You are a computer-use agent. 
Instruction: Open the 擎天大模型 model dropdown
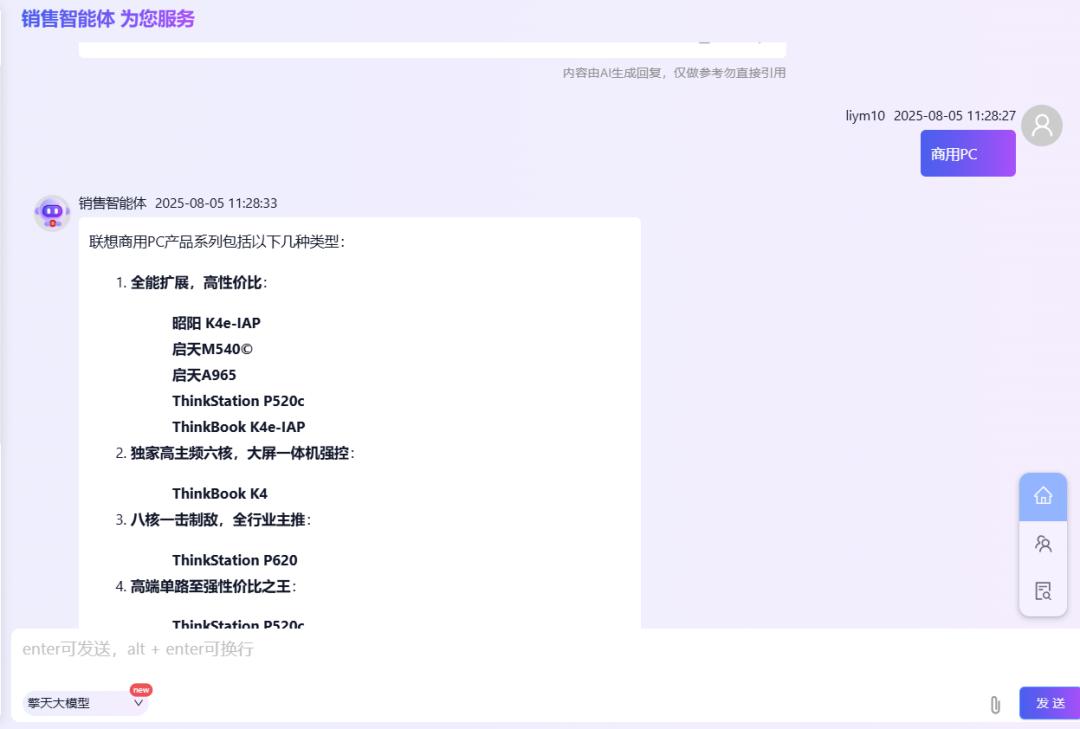[x=84, y=703]
